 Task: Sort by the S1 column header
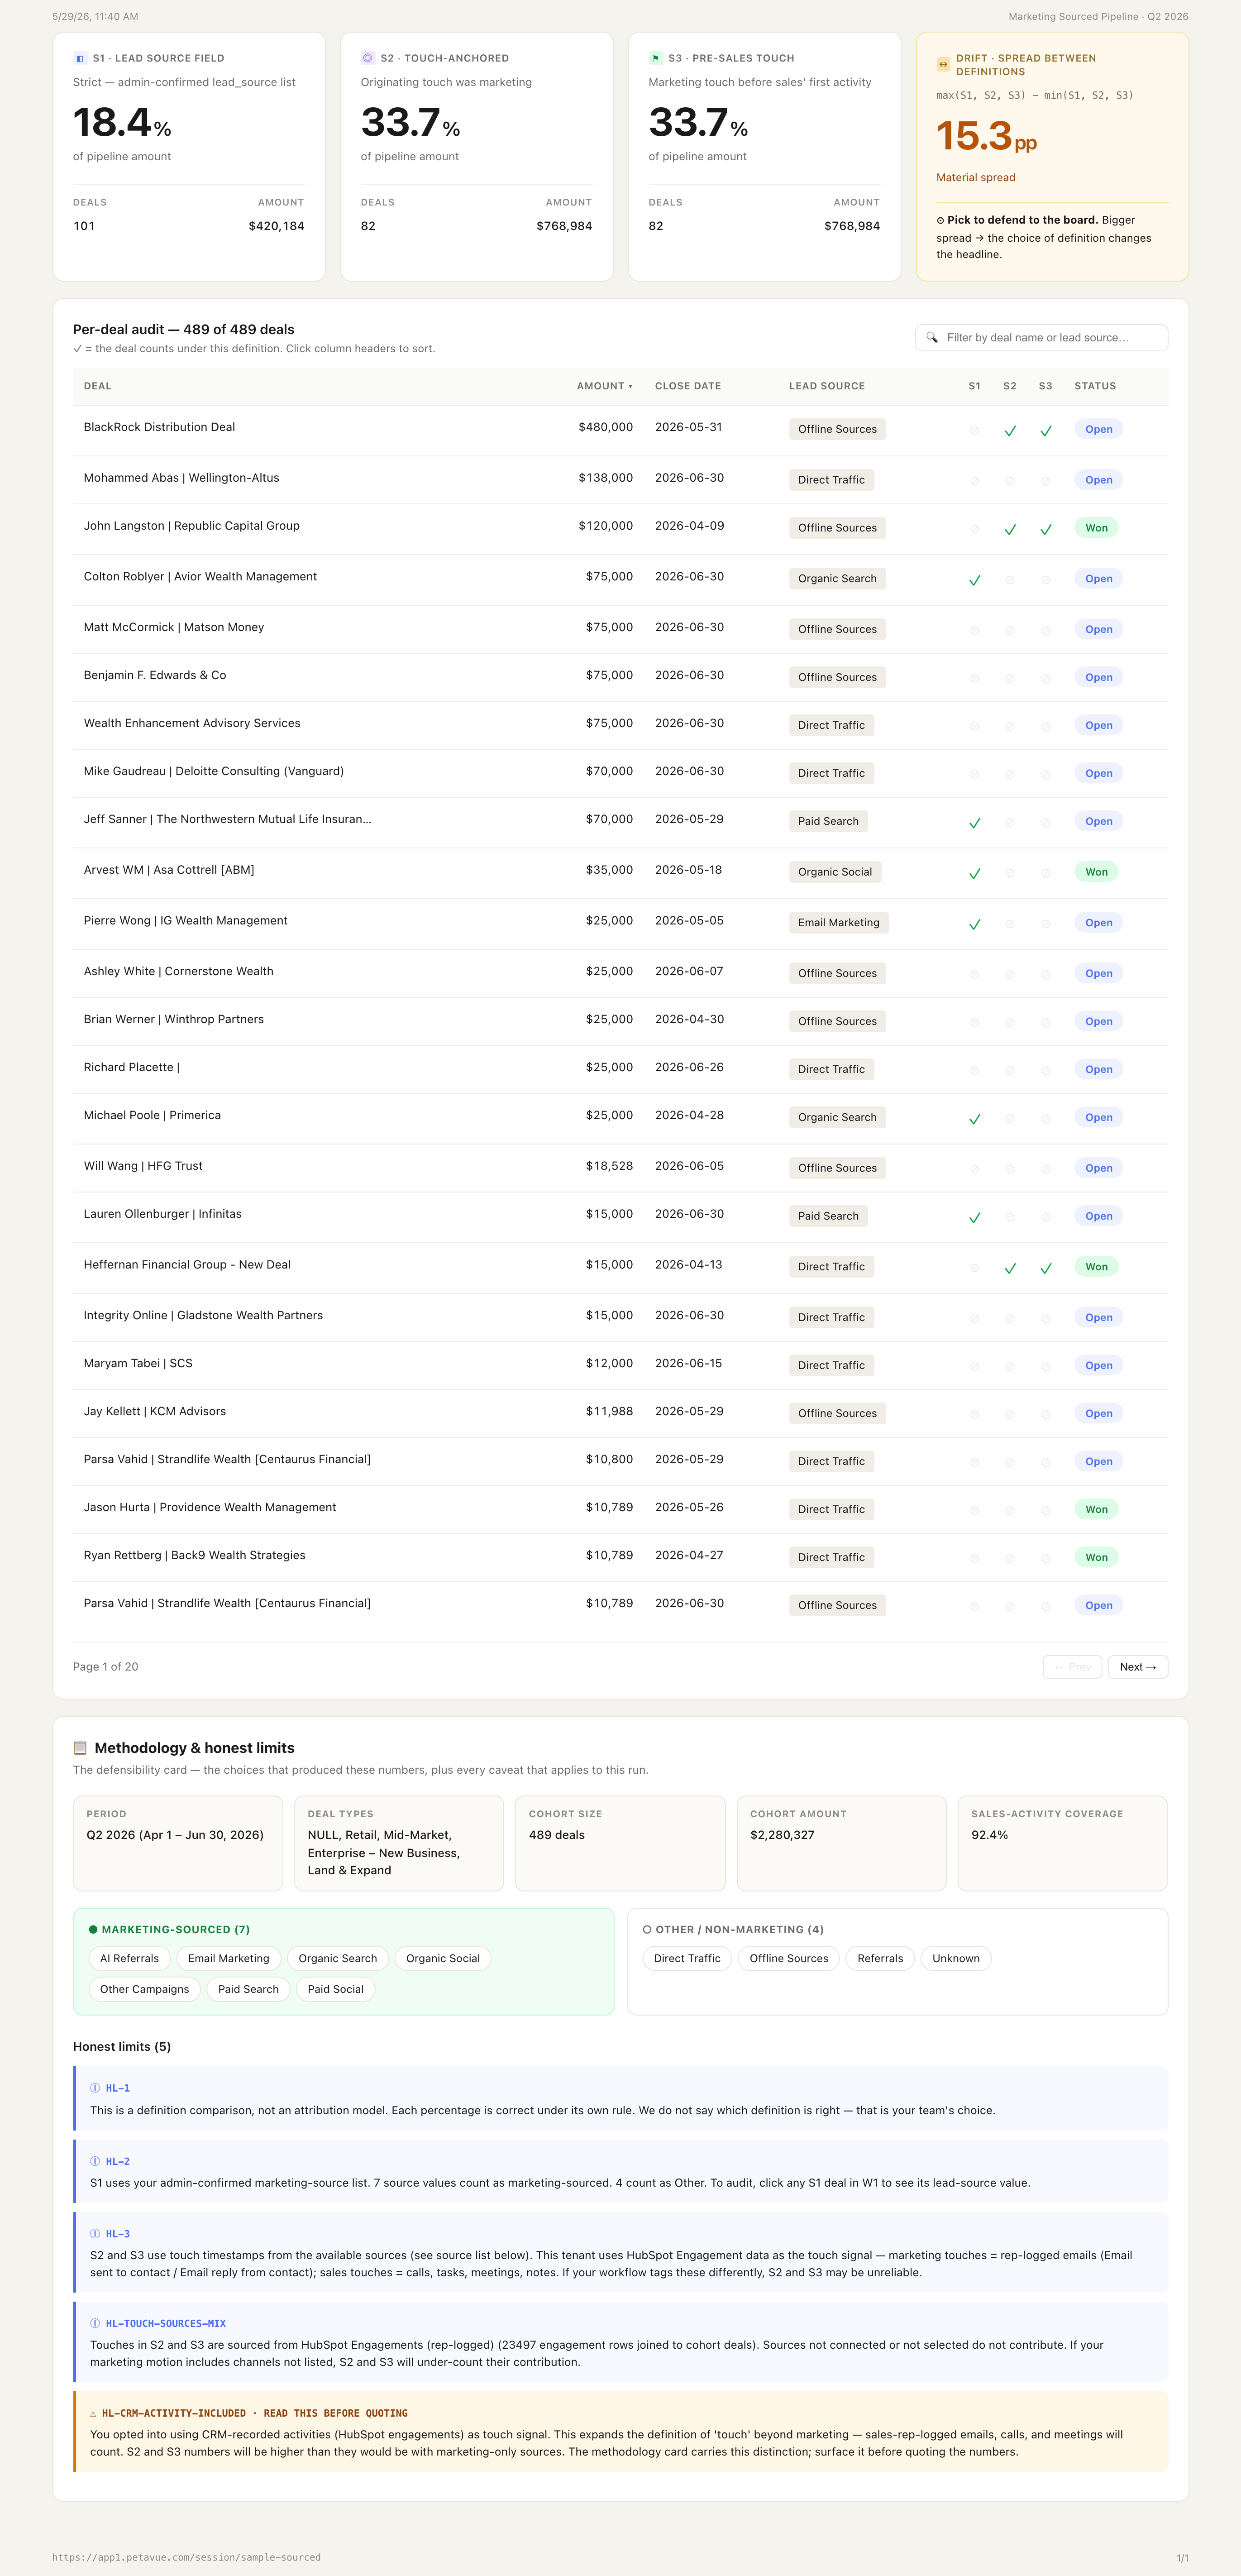[x=975, y=386]
